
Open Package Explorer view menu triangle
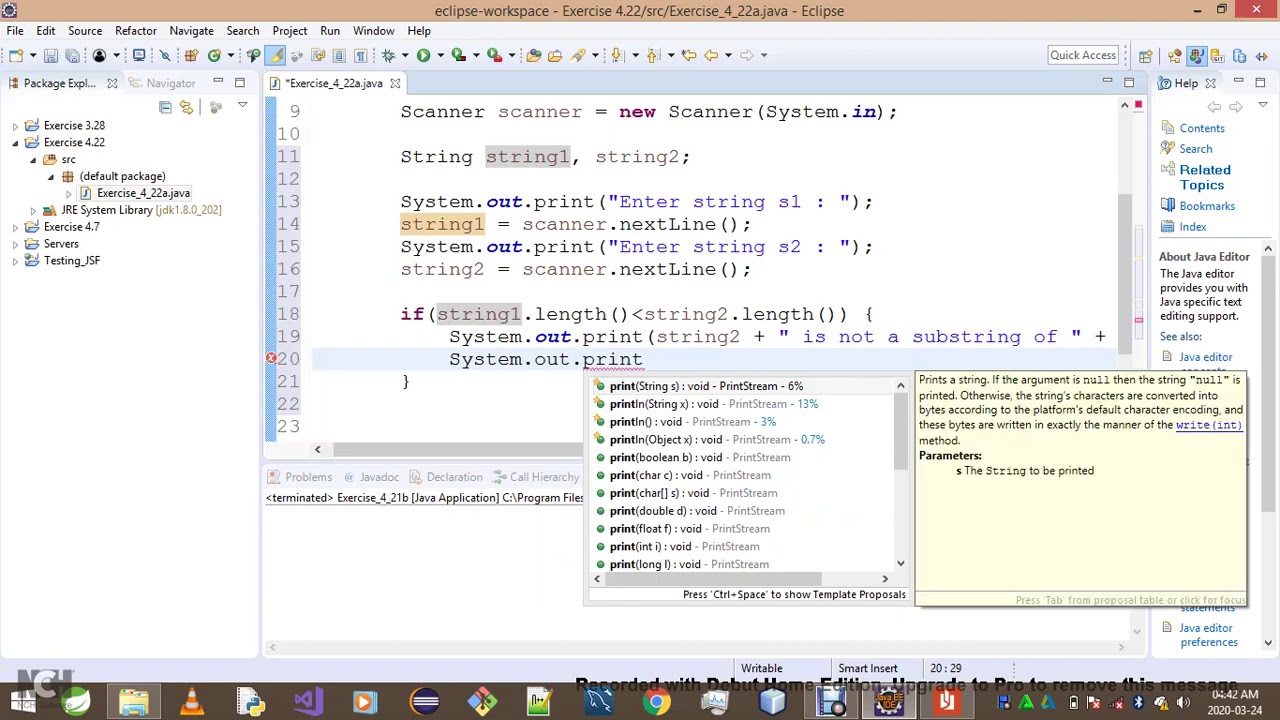242,105
